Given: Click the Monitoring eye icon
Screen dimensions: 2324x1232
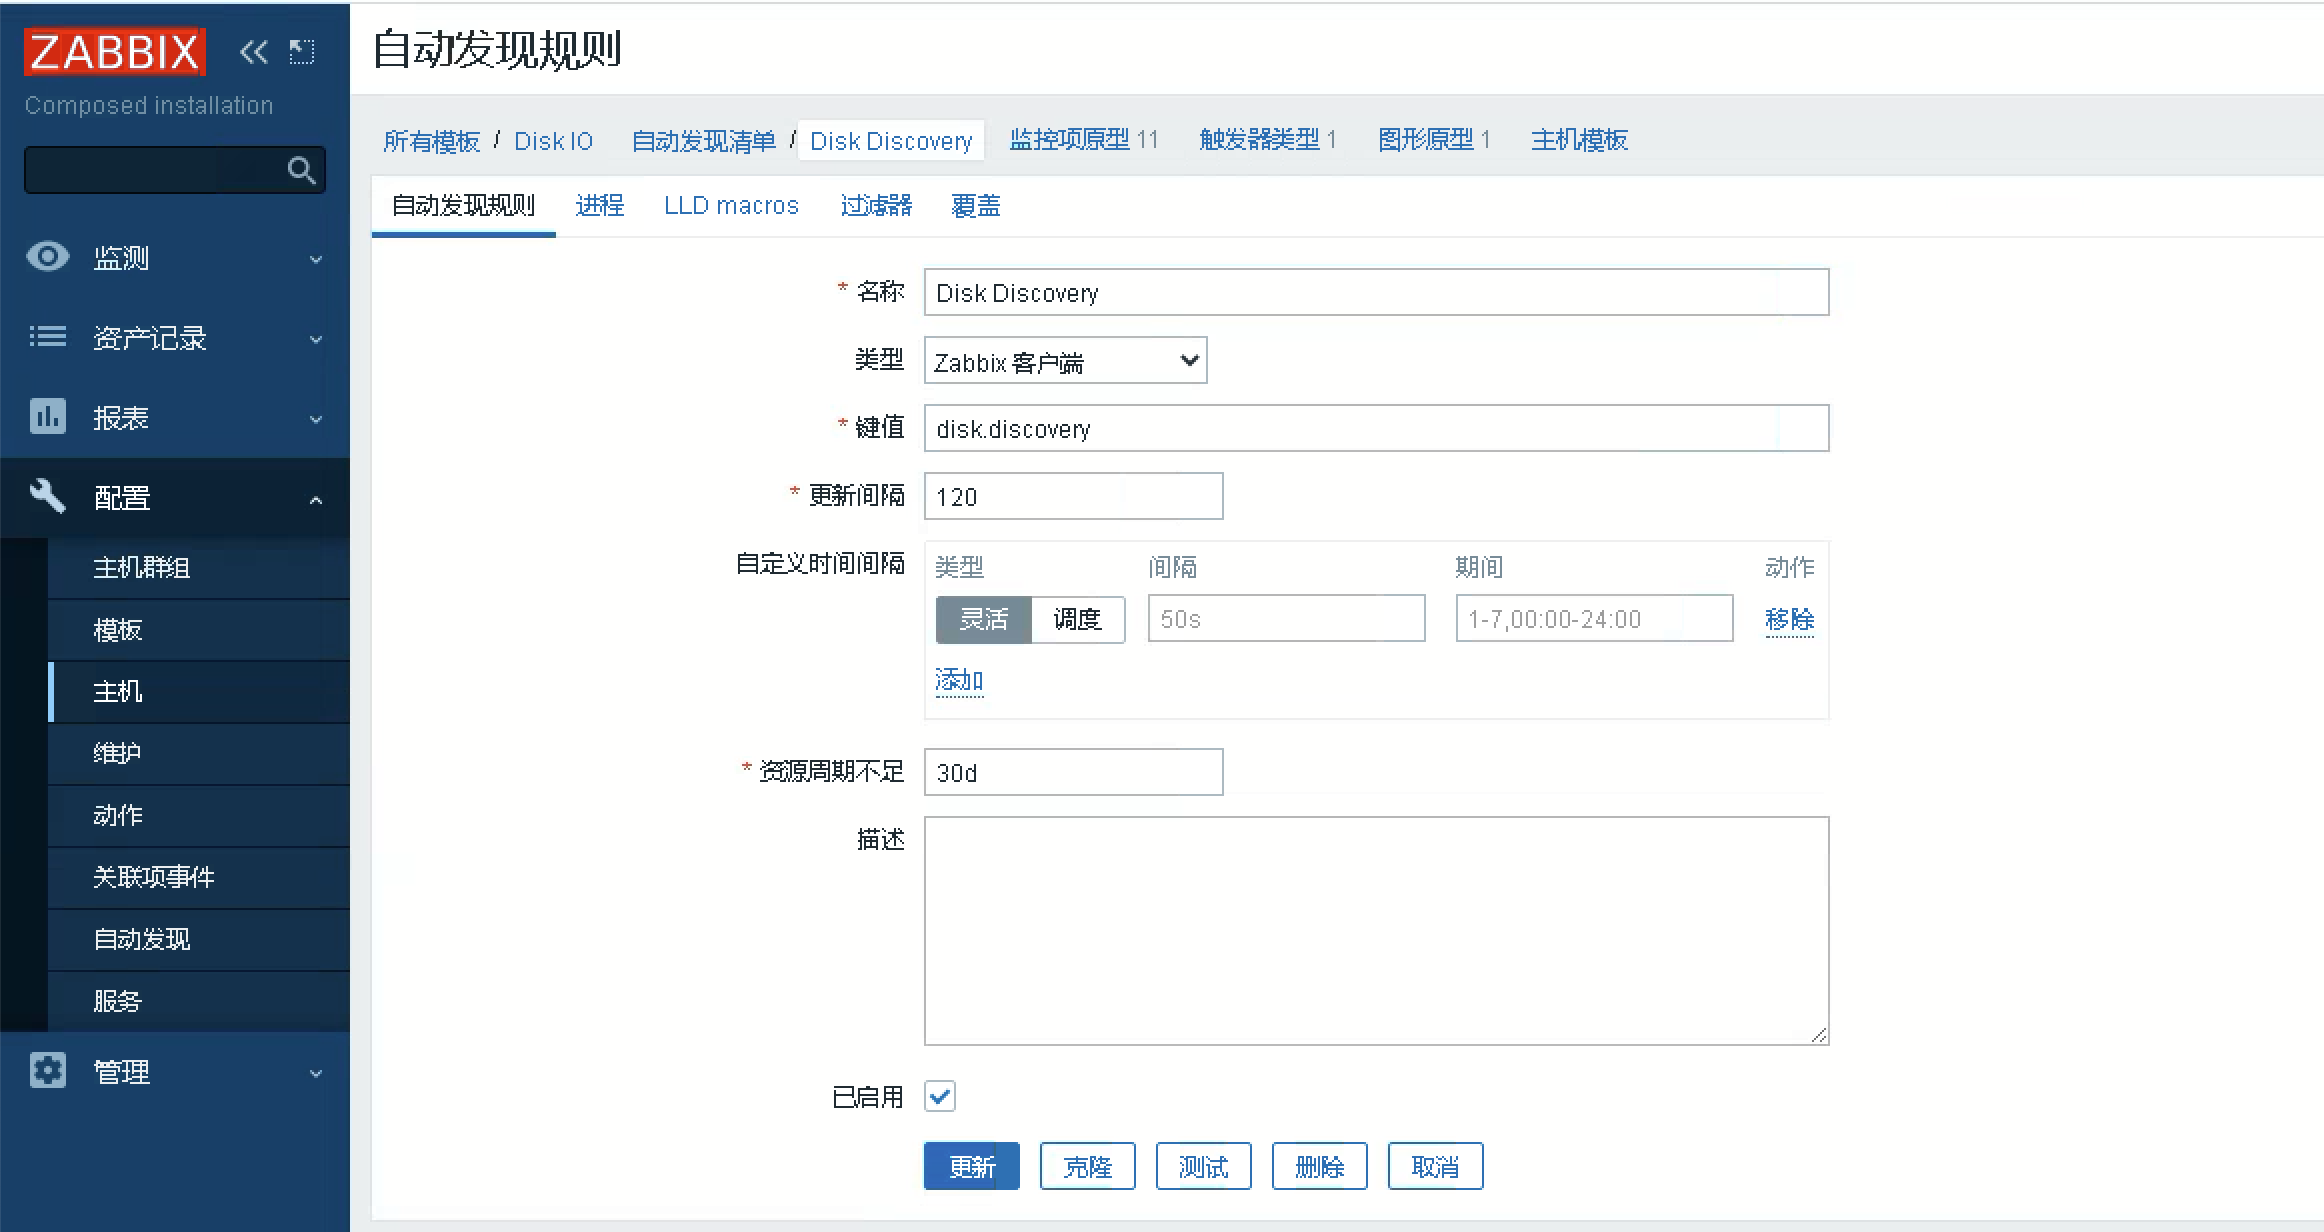Looking at the screenshot, I should pyautogui.click(x=47, y=257).
